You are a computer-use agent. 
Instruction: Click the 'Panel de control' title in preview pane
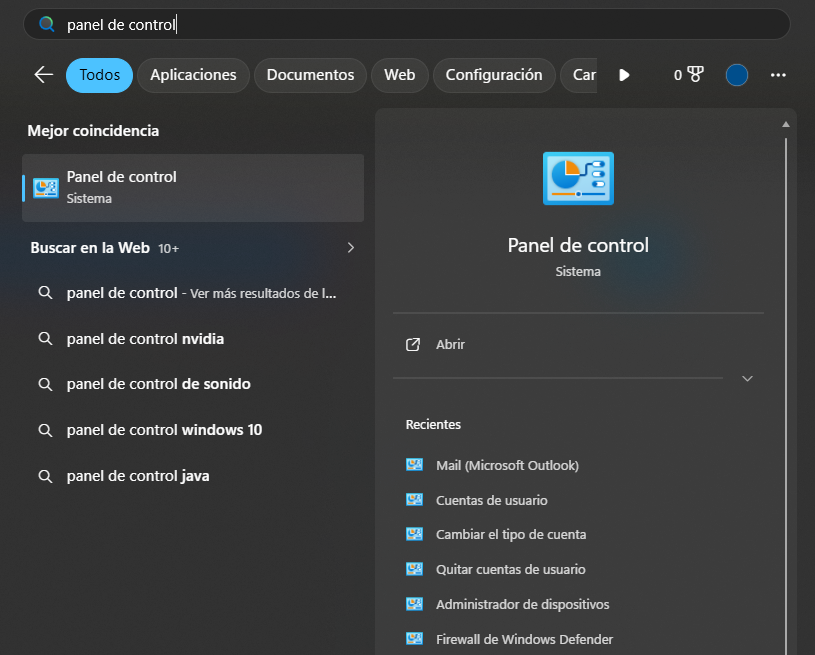point(578,245)
